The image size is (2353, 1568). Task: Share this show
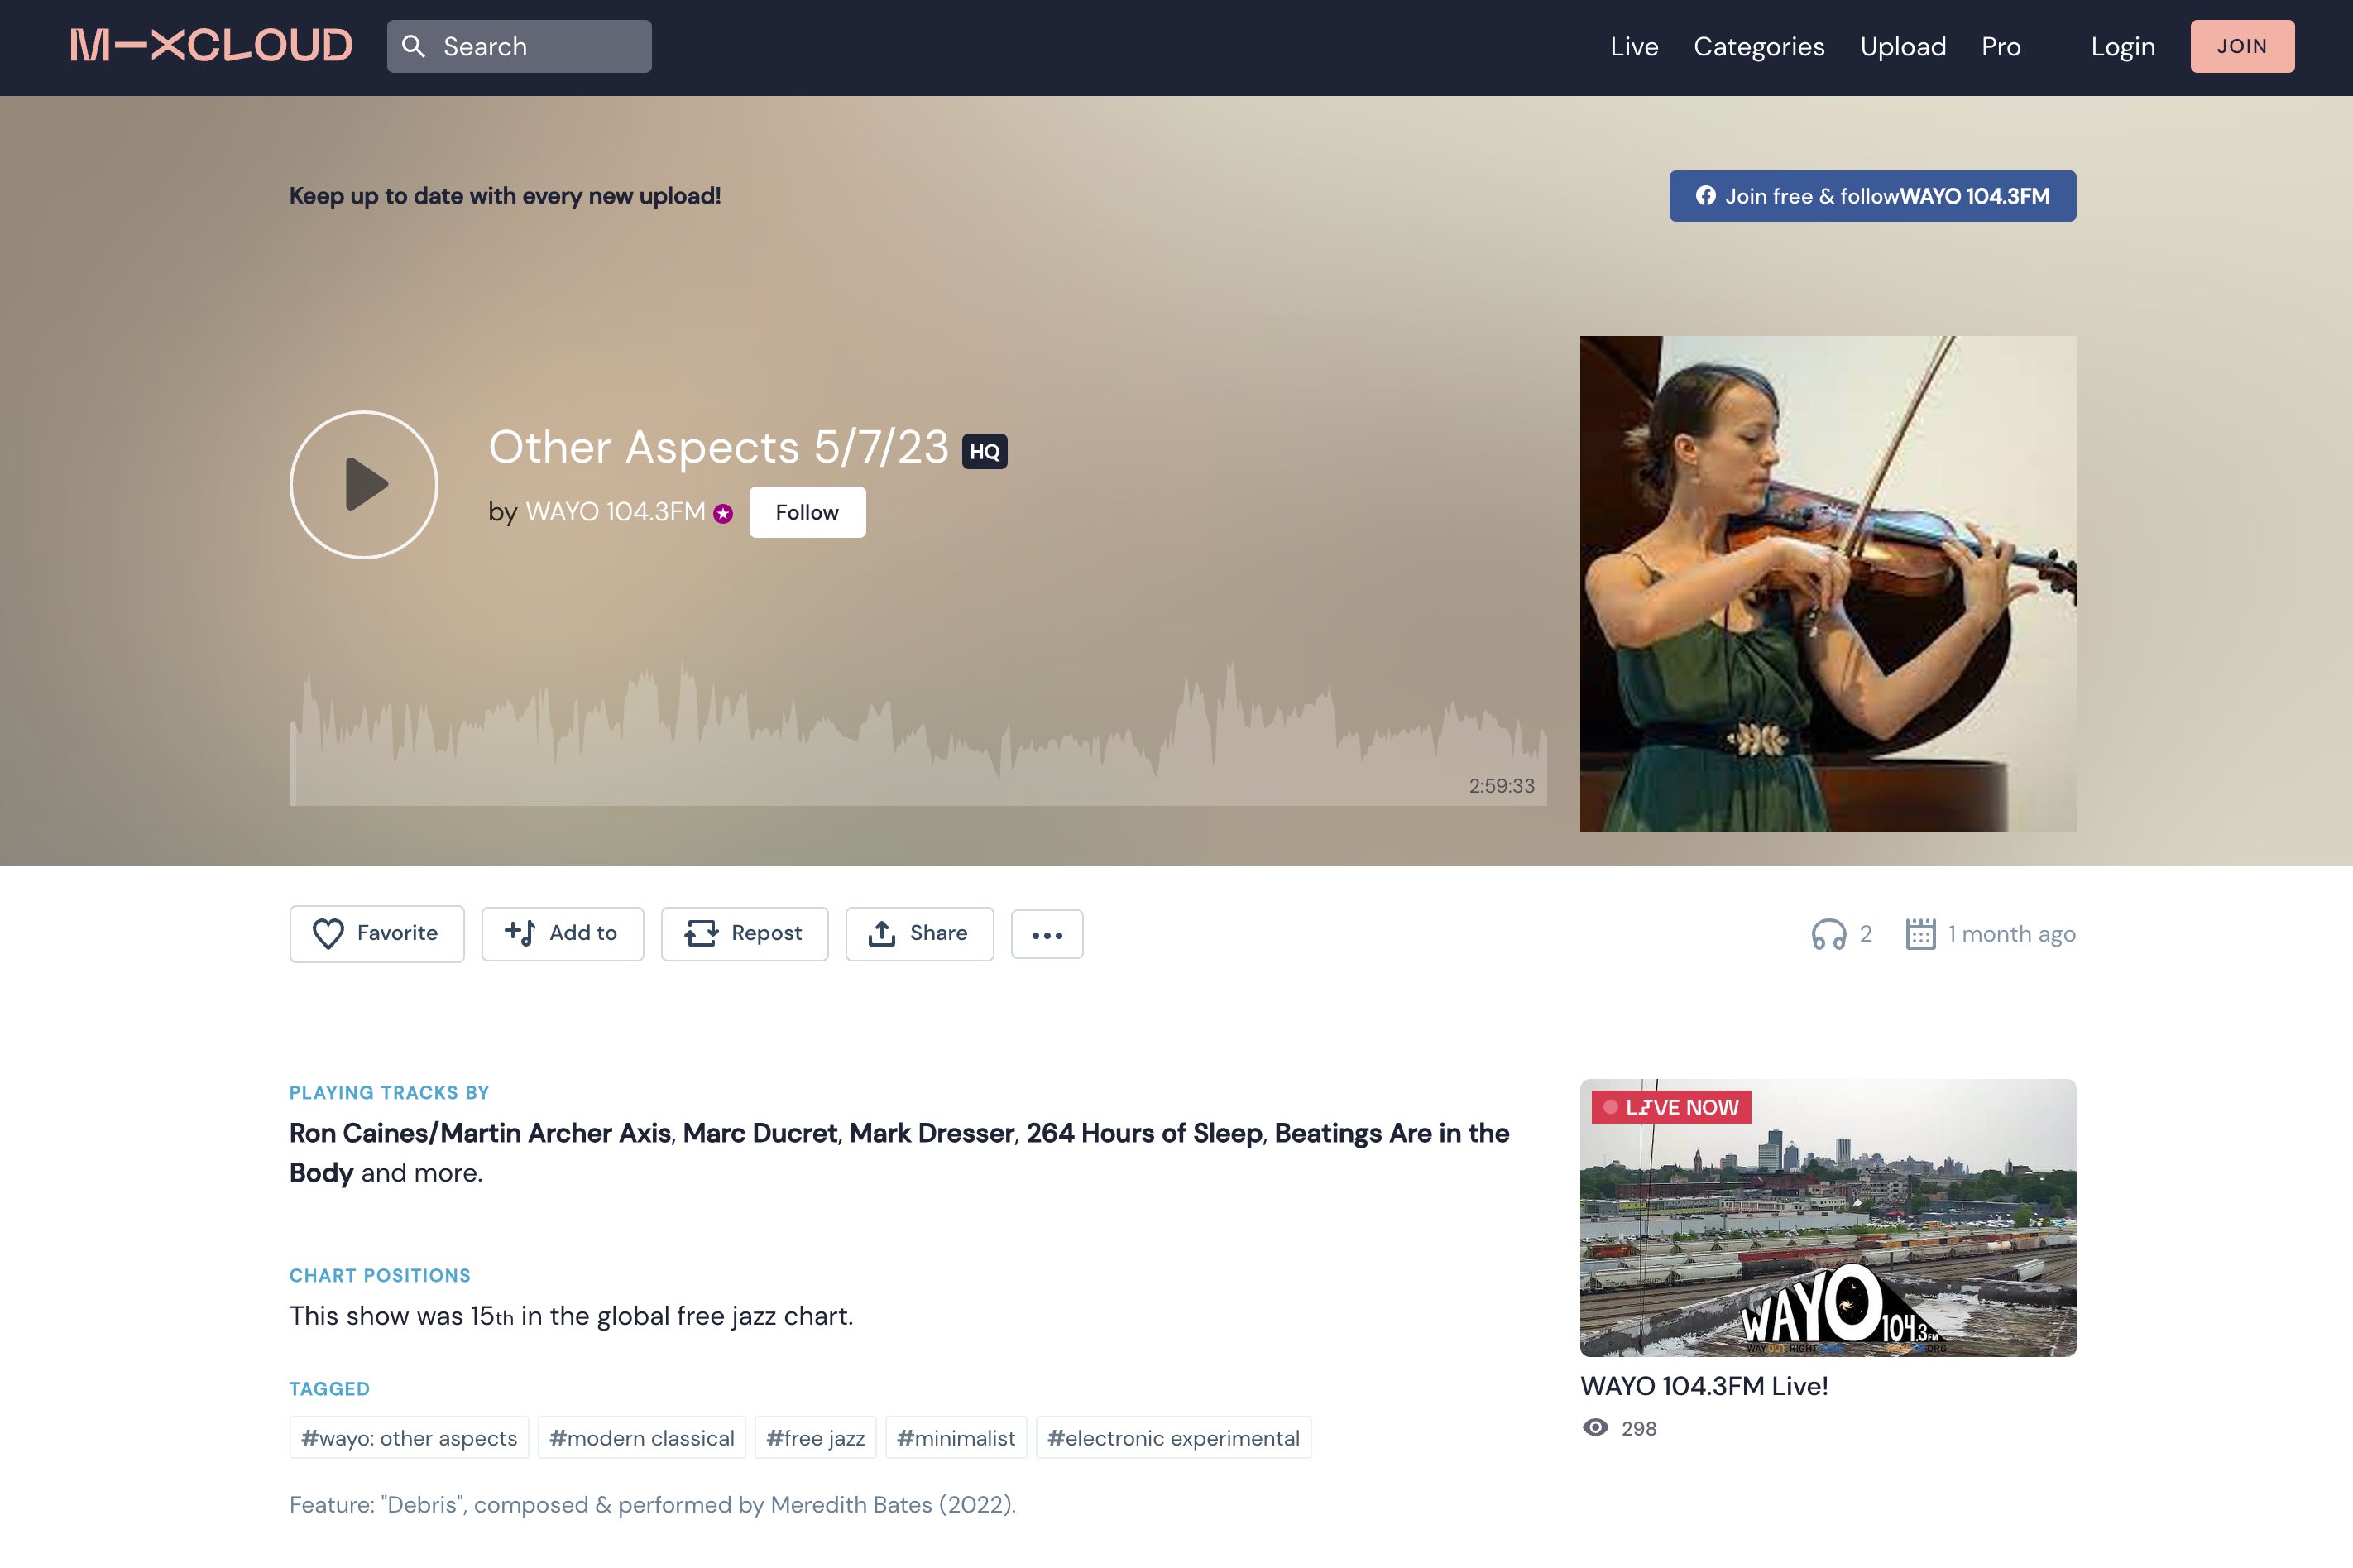pos(919,934)
